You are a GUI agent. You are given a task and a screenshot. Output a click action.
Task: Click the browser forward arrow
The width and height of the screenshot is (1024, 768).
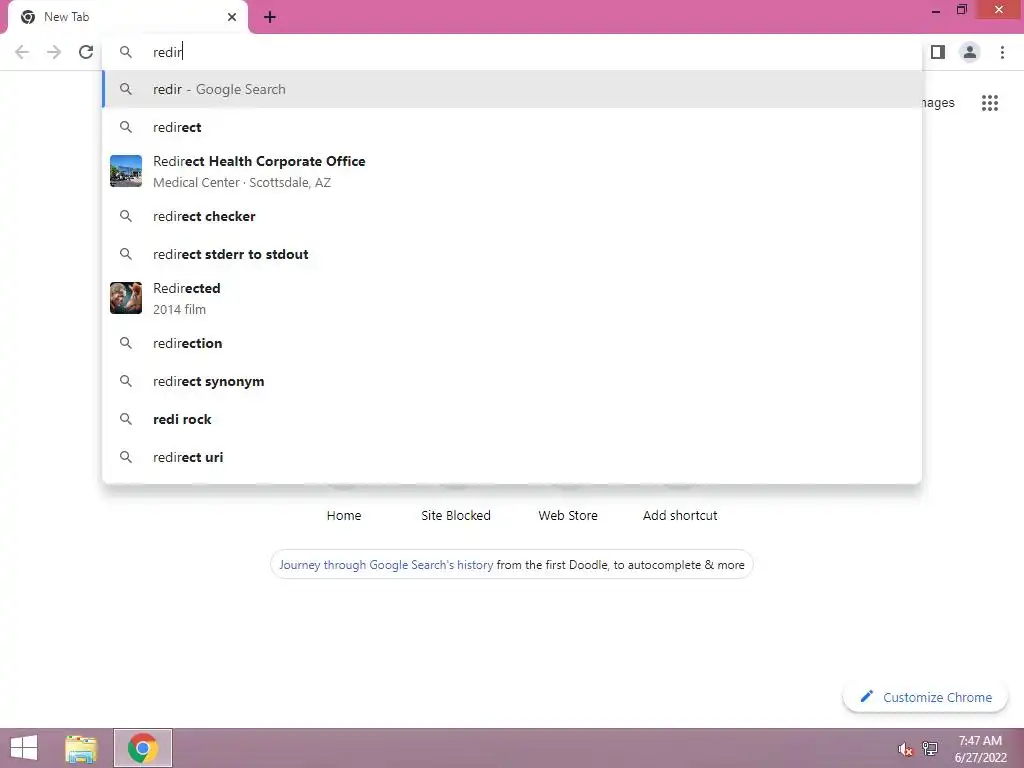click(54, 52)
